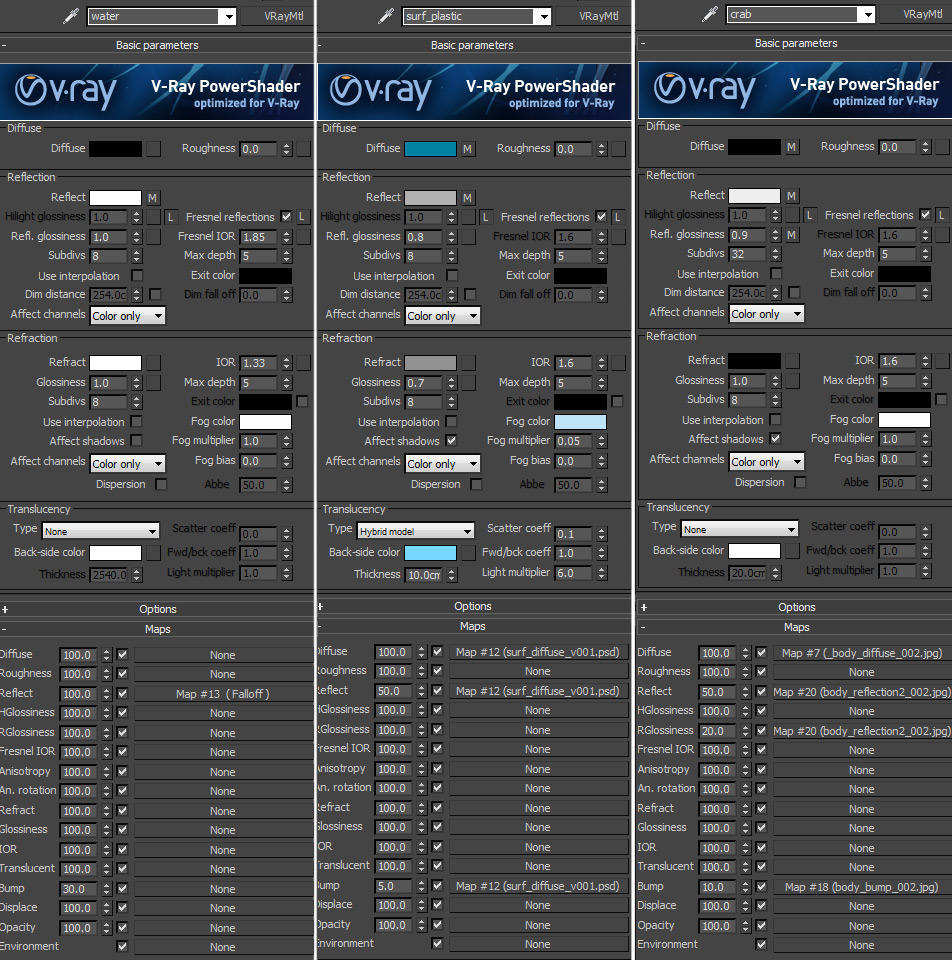Disable Fresnel reflections in surf_plastic
Viewport: 952px width, 960px height.
[x=601, y=216]
